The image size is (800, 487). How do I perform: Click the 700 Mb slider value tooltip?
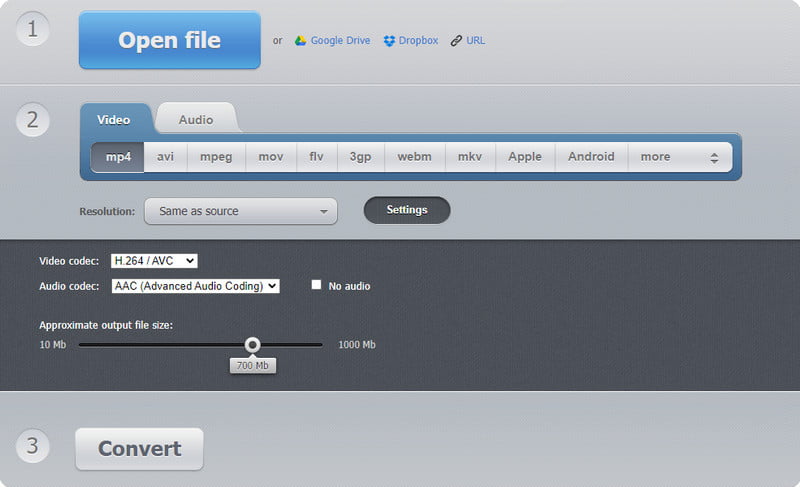[x=253, y=365]
